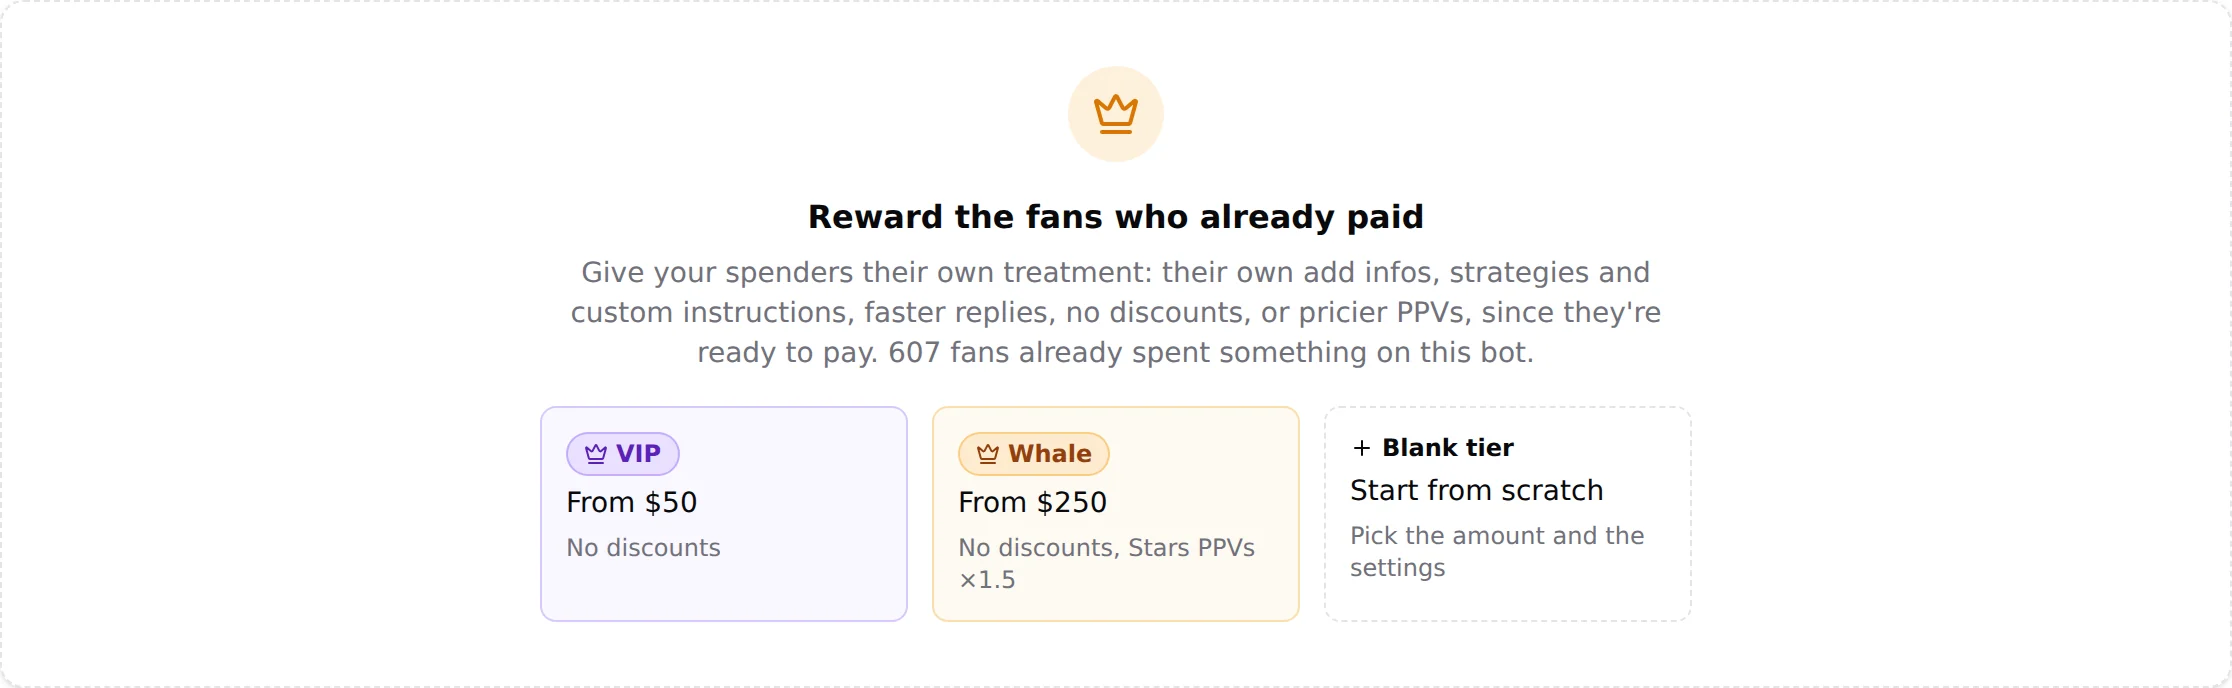Click the "Reward the fans who already paid" heading

[x=1116, y=217]
